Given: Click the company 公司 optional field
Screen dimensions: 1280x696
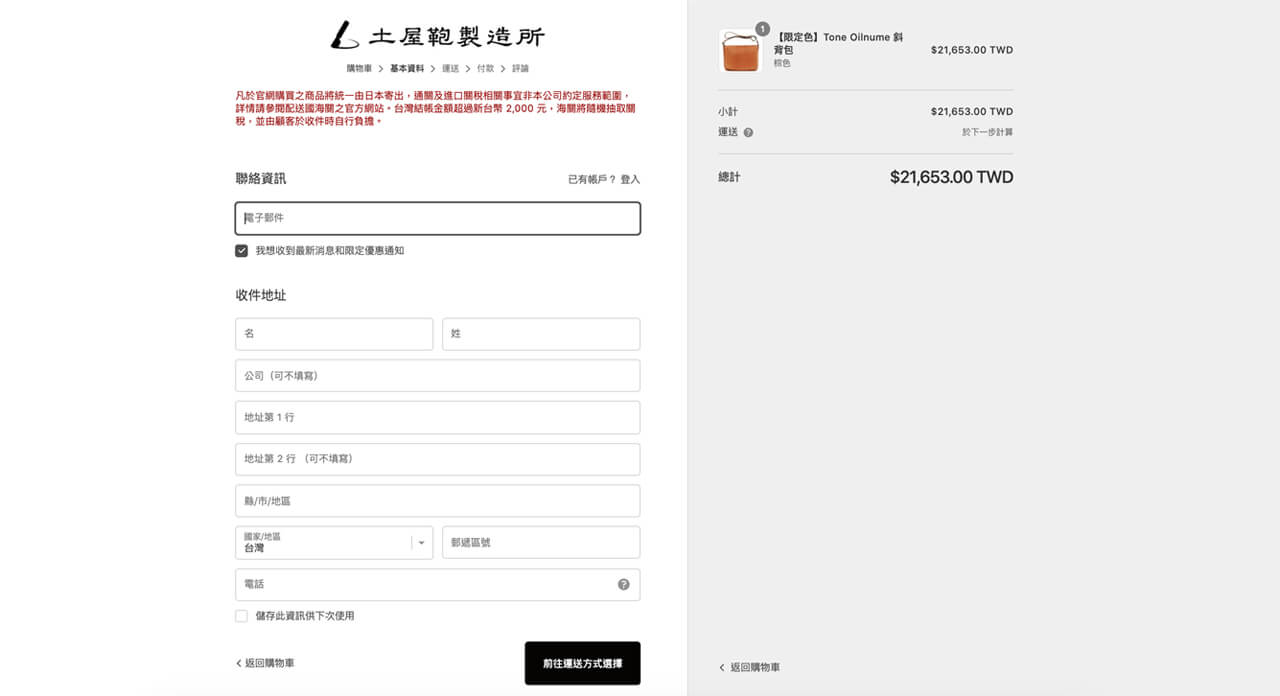Looking at the screenshot, I should tap(438, 376).
